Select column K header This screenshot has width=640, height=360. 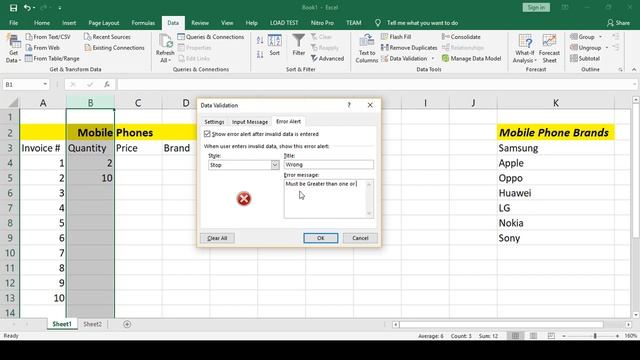tap(556, 103)
